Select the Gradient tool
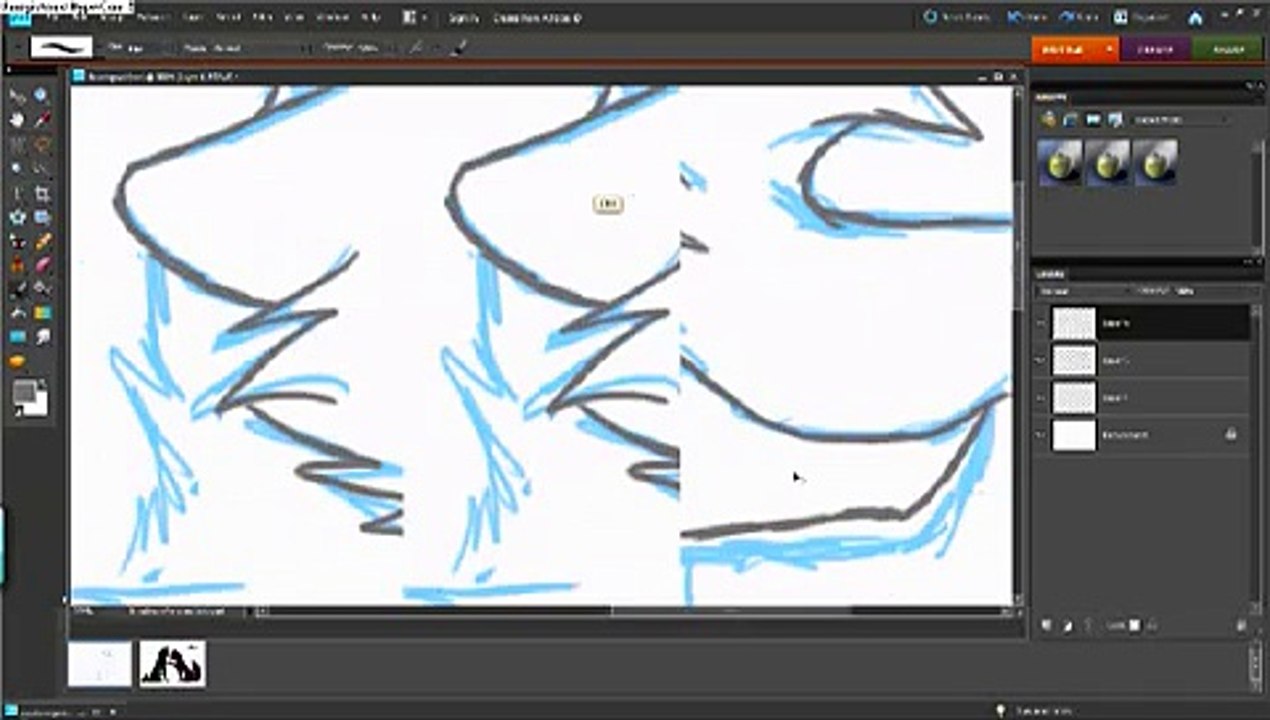 click(41, 315)
